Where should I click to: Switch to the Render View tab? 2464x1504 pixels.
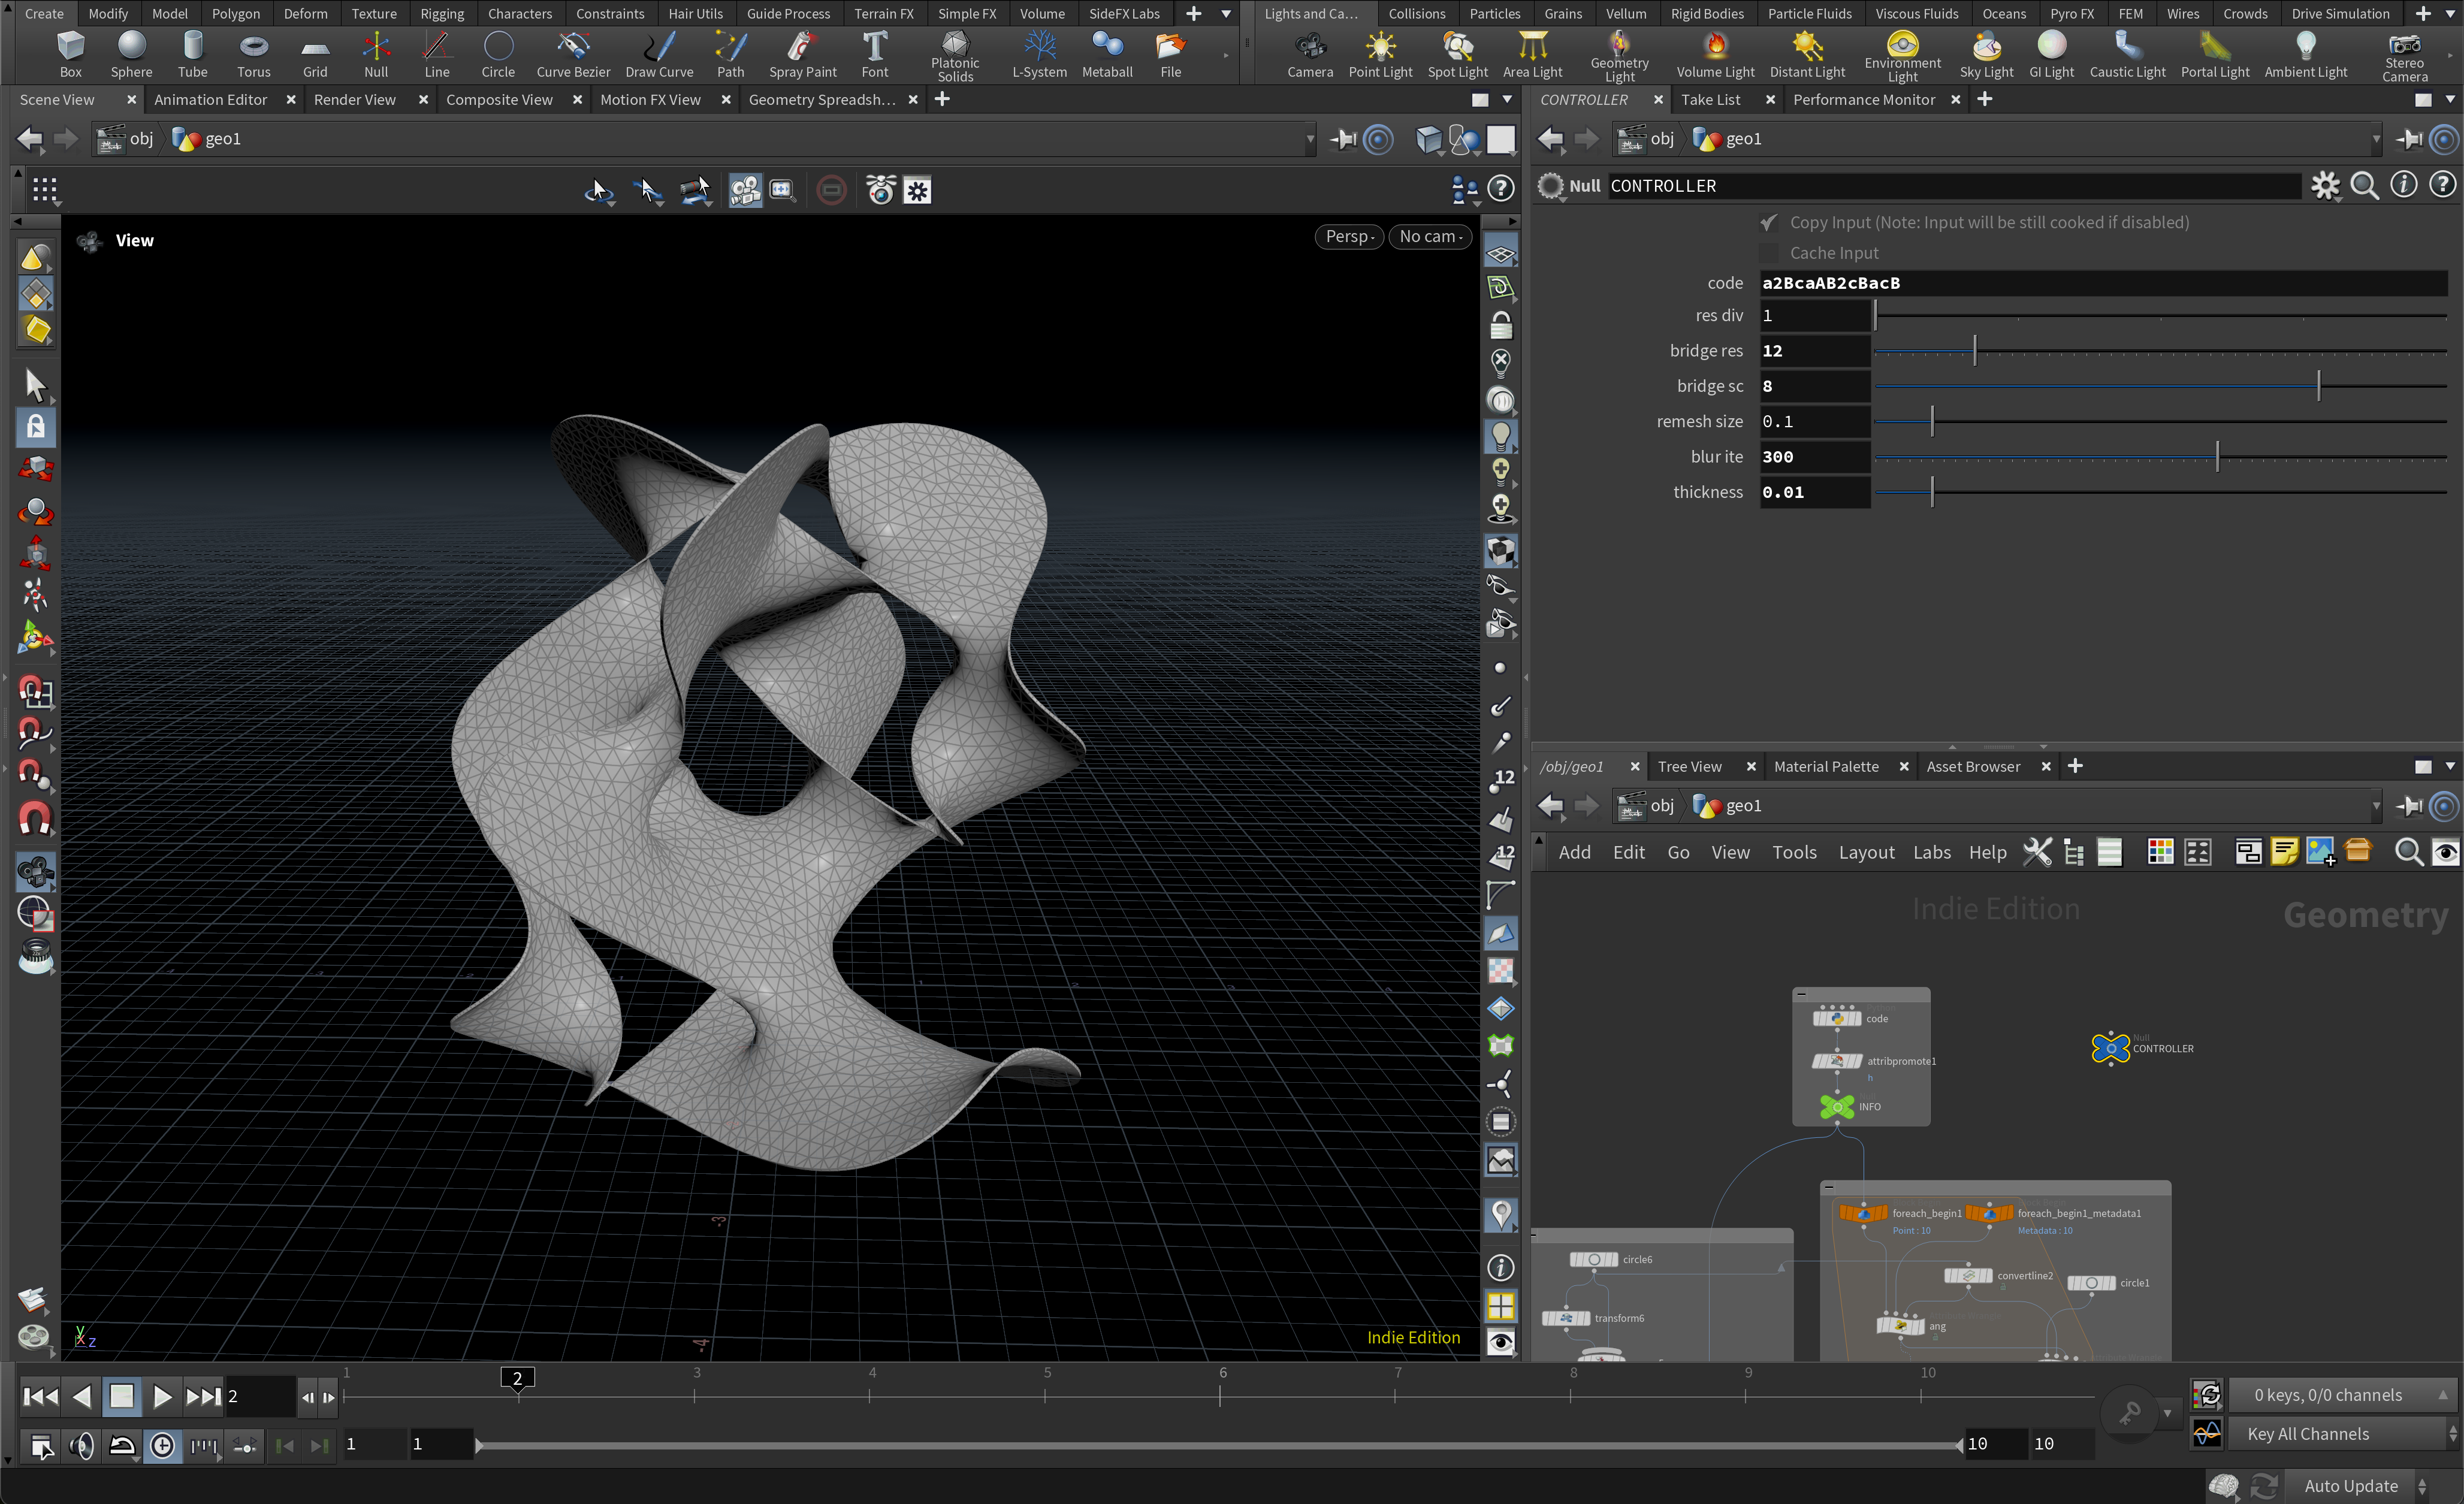pyautogui.click(x=354, y=100)
